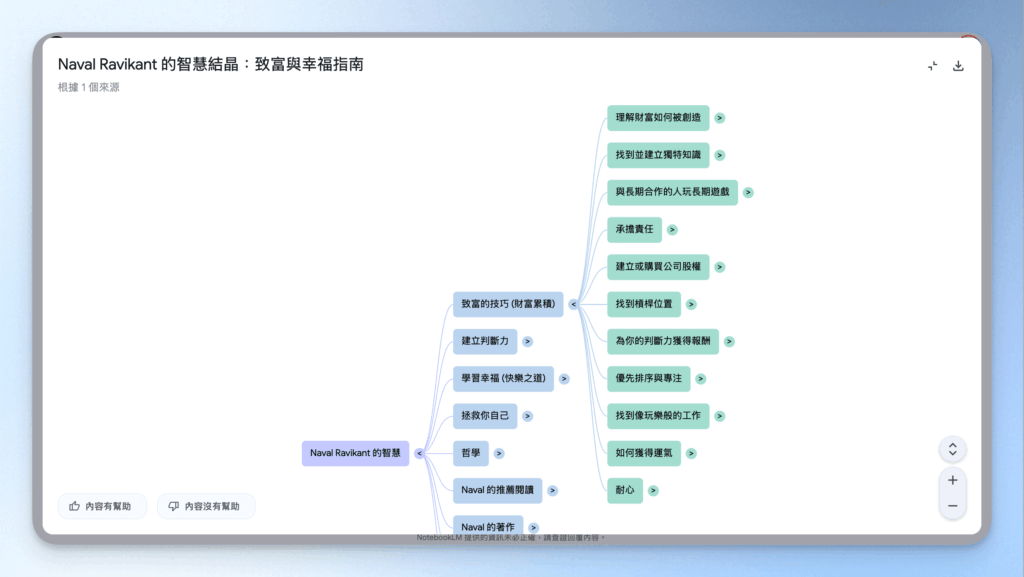Select the 為你的判斷力獲得報酬 node
This screenshot has width=1024, height=577.
point(663,341)
